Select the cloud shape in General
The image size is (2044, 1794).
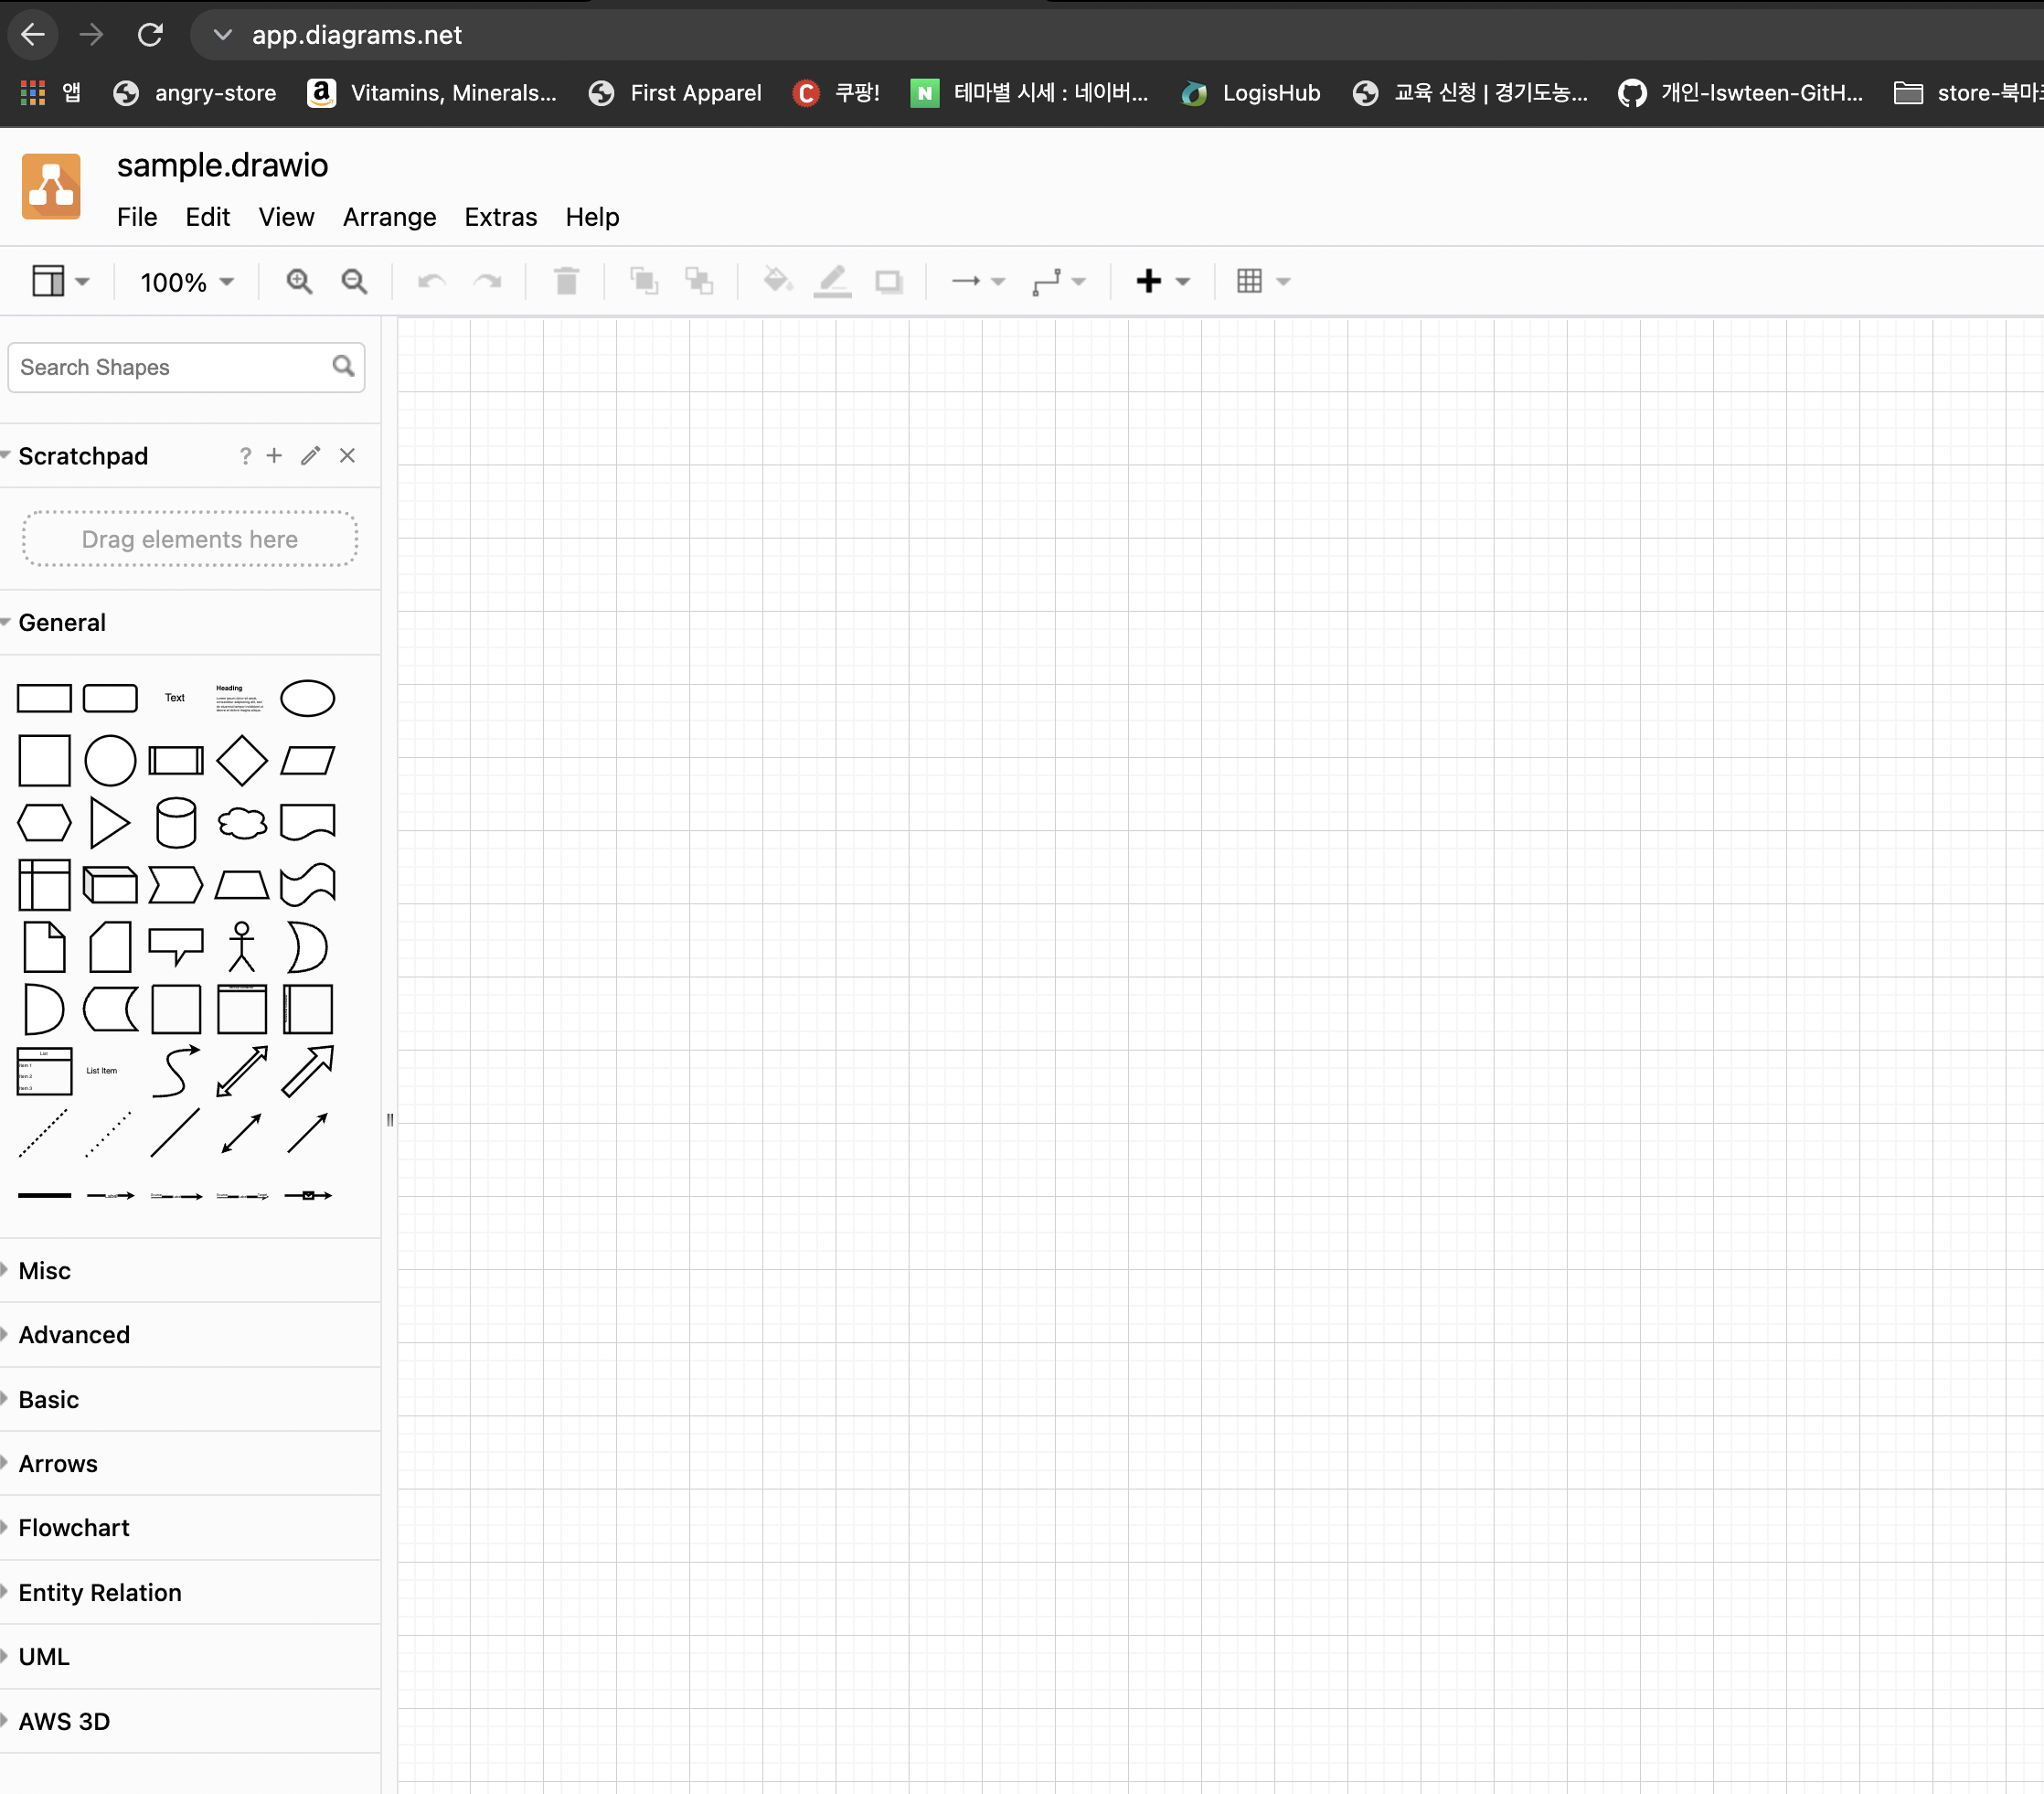point(242,823)
